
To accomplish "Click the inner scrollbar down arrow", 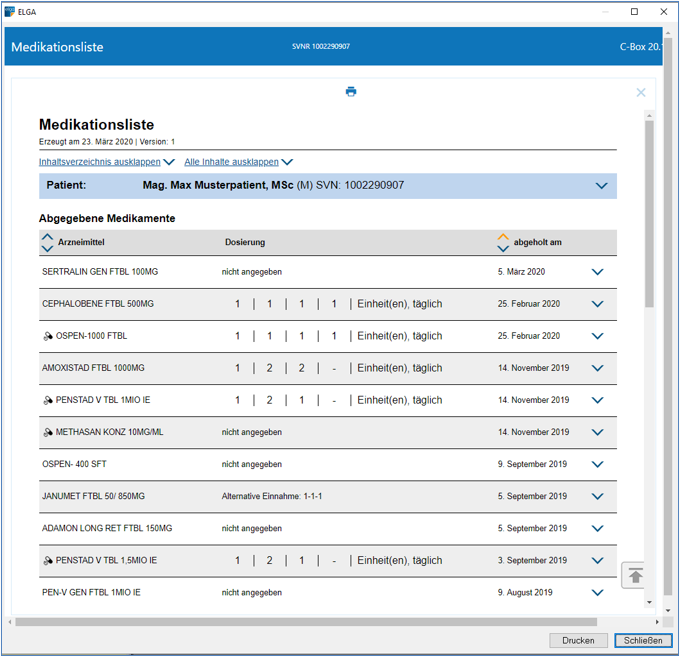I will tap(649, 602).
